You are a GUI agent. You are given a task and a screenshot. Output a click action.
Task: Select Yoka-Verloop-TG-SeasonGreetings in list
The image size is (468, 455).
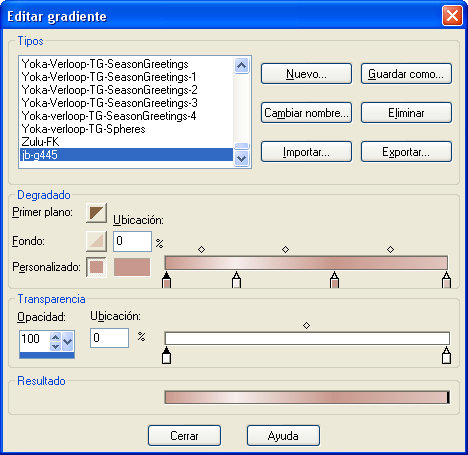[127, 64]
